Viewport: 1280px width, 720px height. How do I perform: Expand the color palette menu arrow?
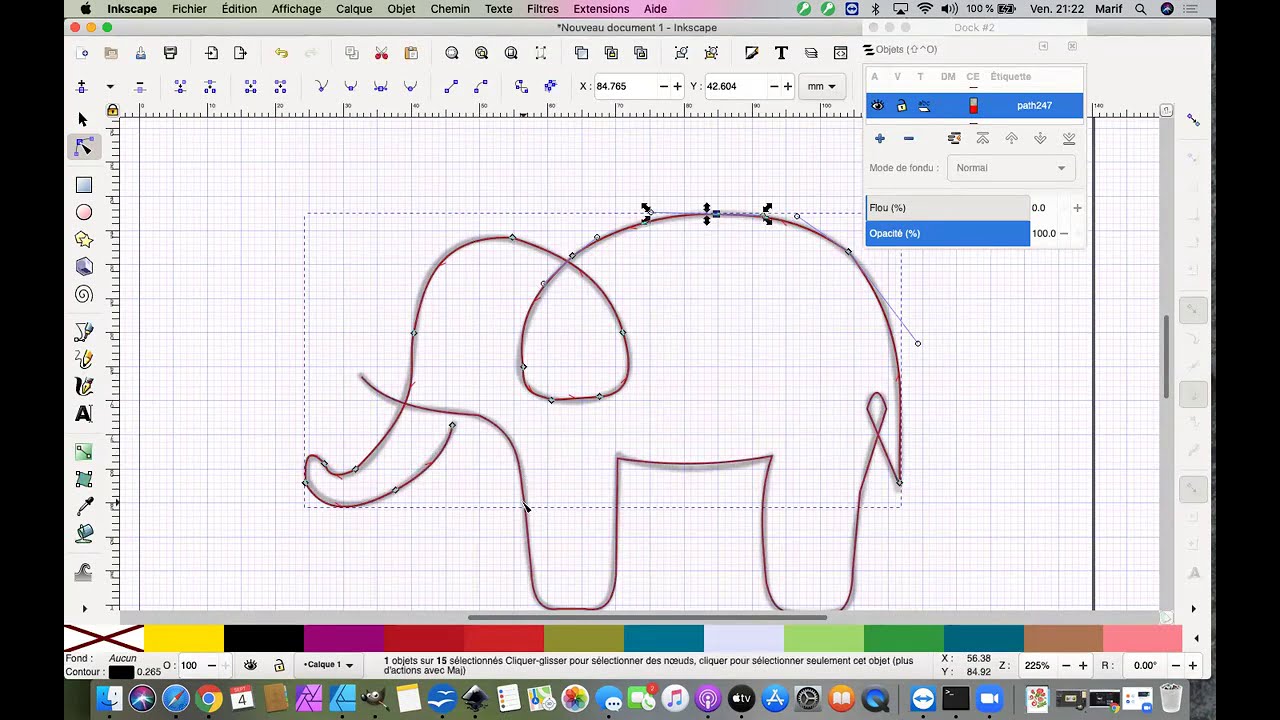1196,638
